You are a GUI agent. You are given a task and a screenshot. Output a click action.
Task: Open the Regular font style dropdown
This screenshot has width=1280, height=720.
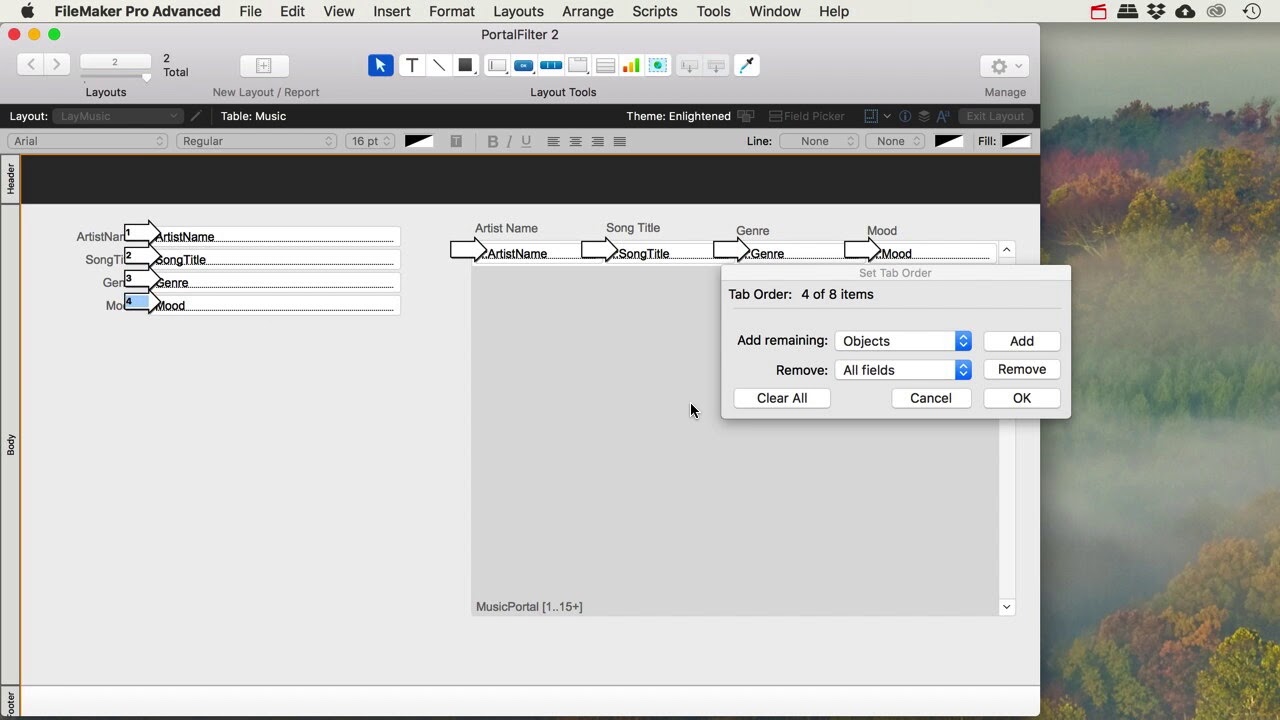(257, 141)
